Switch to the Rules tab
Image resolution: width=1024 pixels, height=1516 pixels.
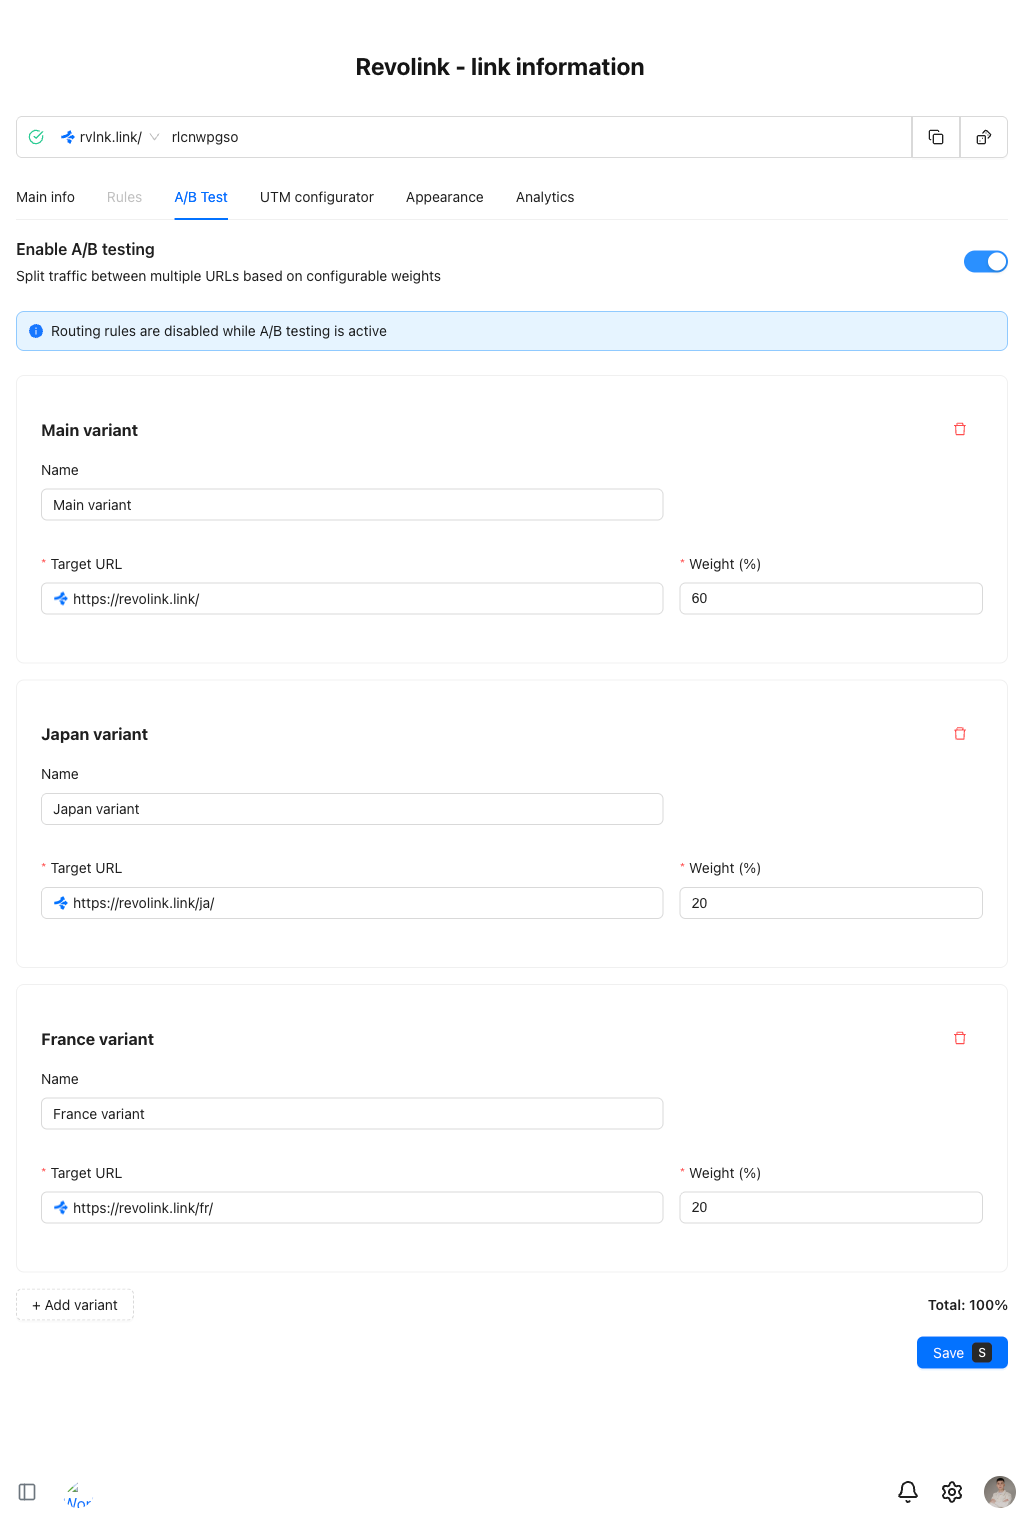click(124, 197)
